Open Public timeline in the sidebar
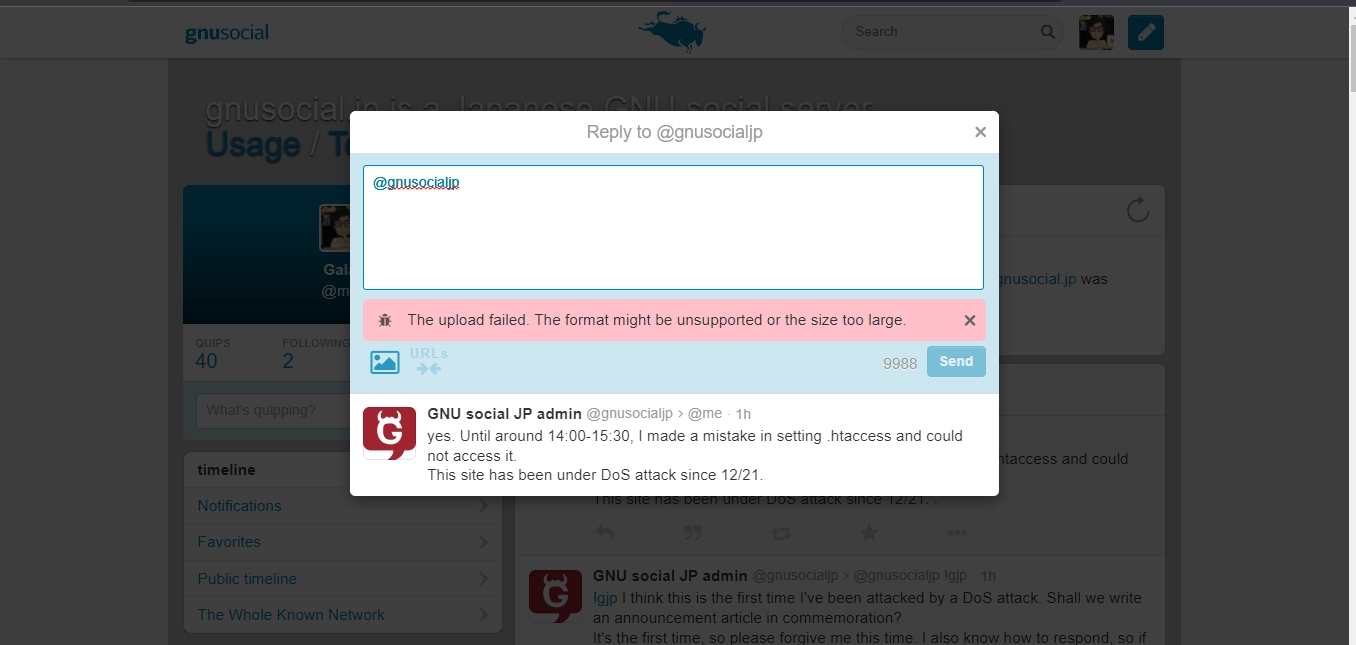 pos(343,579)
